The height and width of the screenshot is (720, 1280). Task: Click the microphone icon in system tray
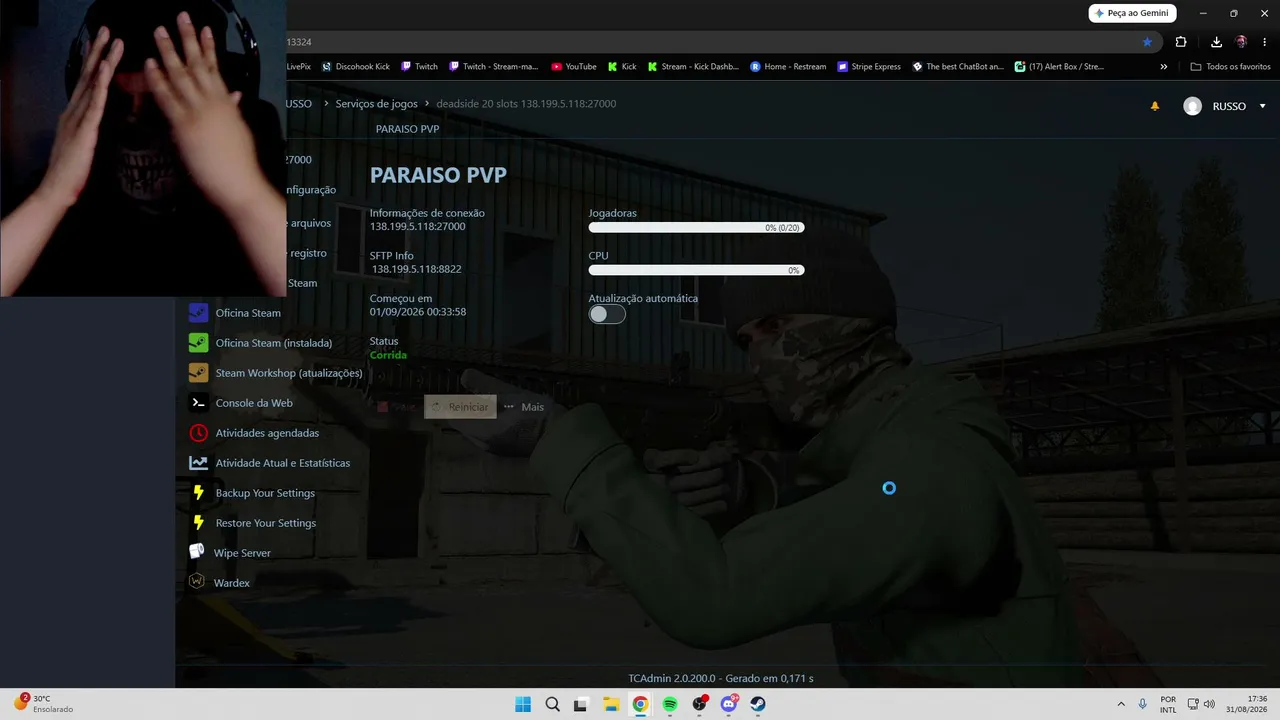[1143, 704]
